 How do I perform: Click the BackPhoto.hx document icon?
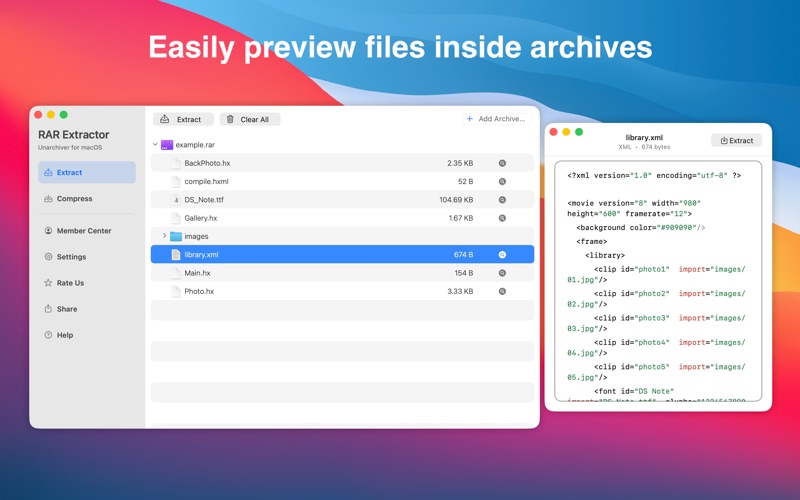[x=176, y=163]
